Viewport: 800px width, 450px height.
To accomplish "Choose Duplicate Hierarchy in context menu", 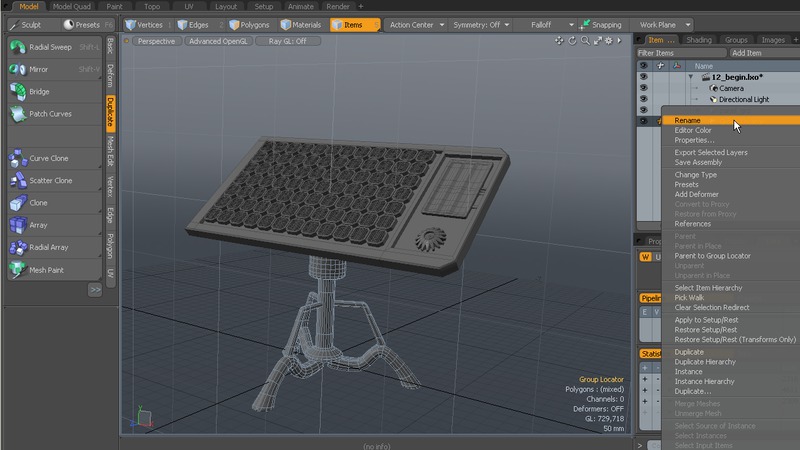I will pyautogui.click(x=705, y=362).
